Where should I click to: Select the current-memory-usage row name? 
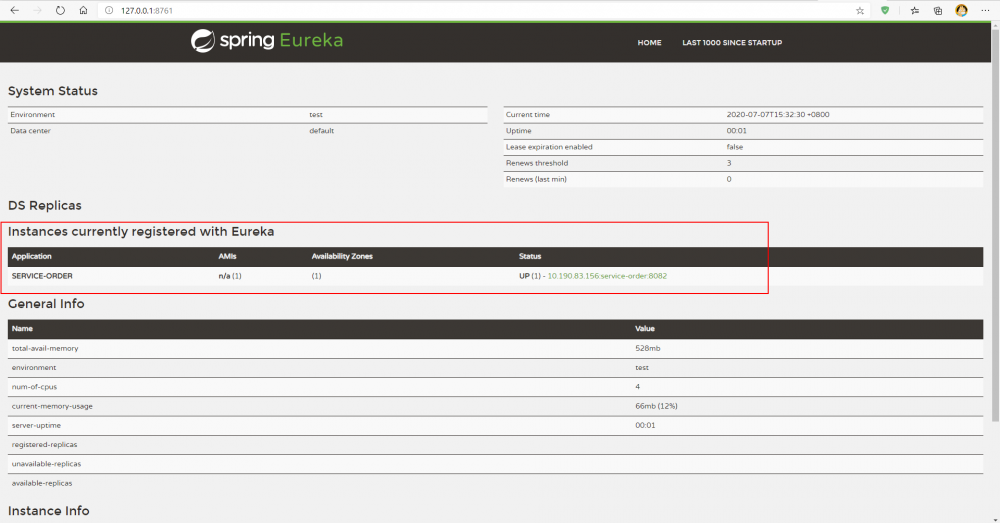(52, 406)
